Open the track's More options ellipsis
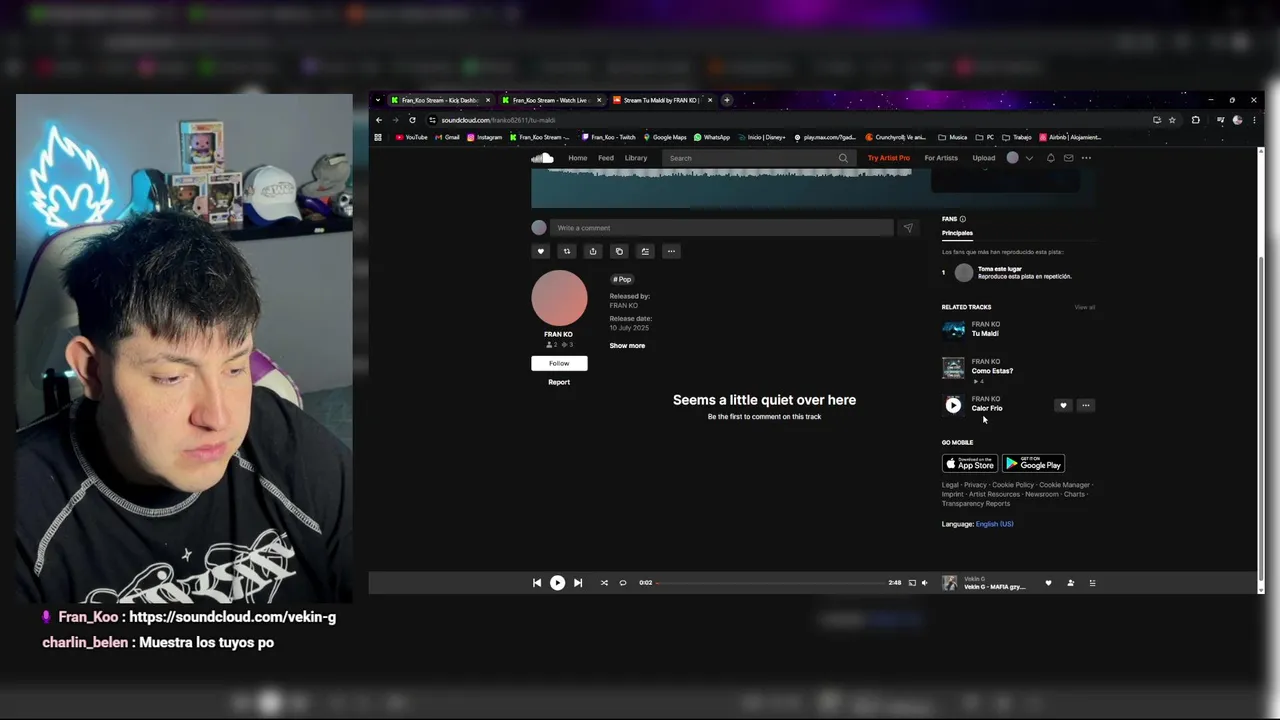The height and width of the screenshot is (720, 1280). (x=671, y=251)
